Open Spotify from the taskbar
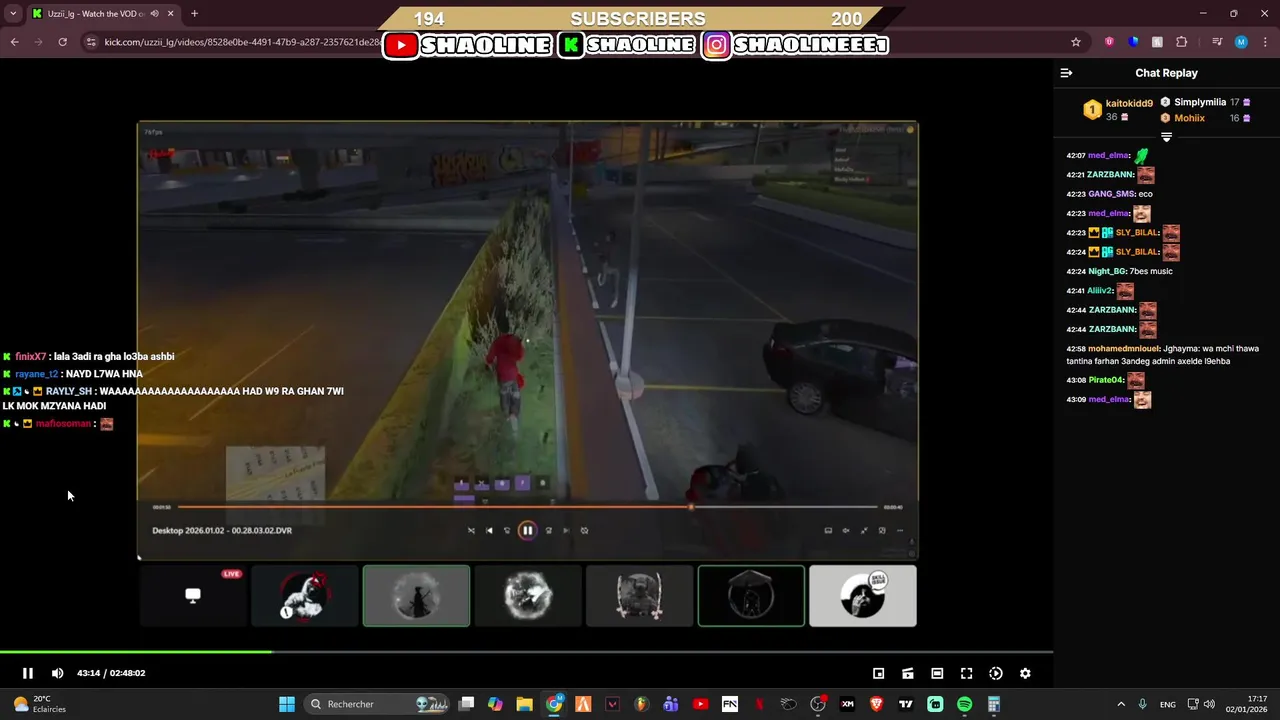This screenshot has height=720, width=1280. (964, 704)
